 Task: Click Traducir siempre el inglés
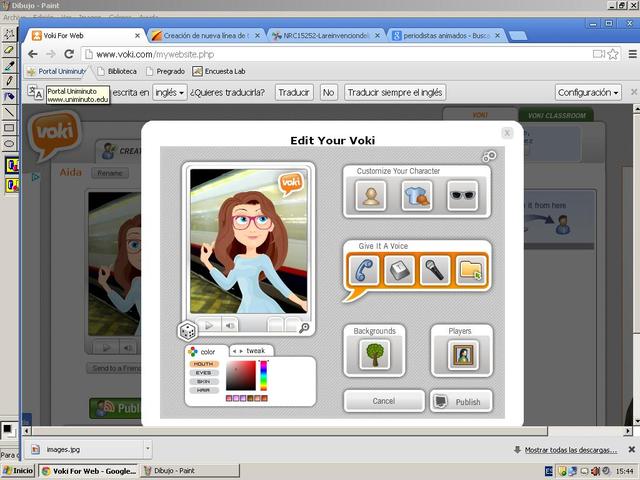395,93
